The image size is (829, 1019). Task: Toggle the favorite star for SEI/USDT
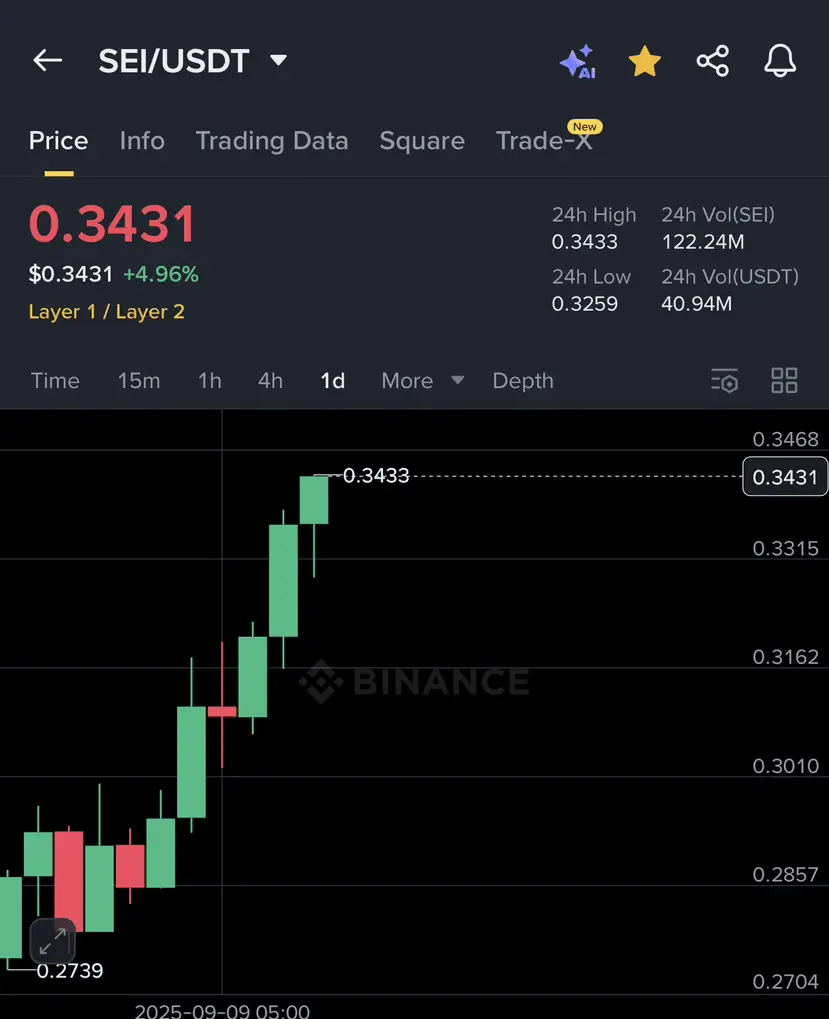(x=644, y=62)
